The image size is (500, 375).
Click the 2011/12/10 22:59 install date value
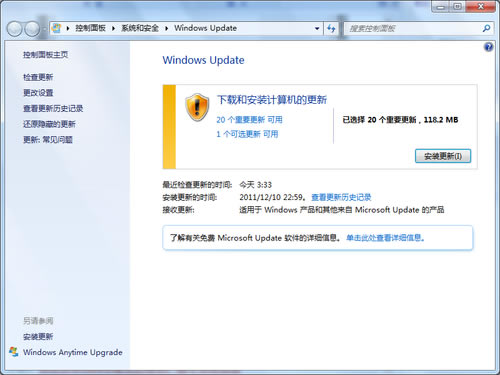coord(271,197)
